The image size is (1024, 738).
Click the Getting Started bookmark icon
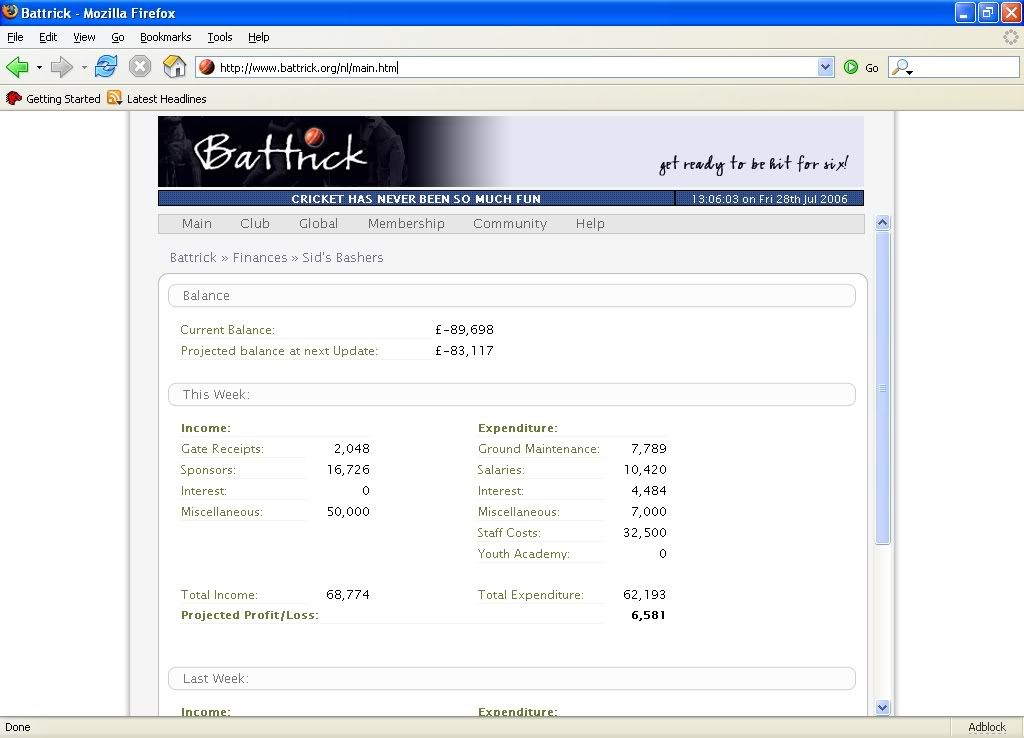14,99
